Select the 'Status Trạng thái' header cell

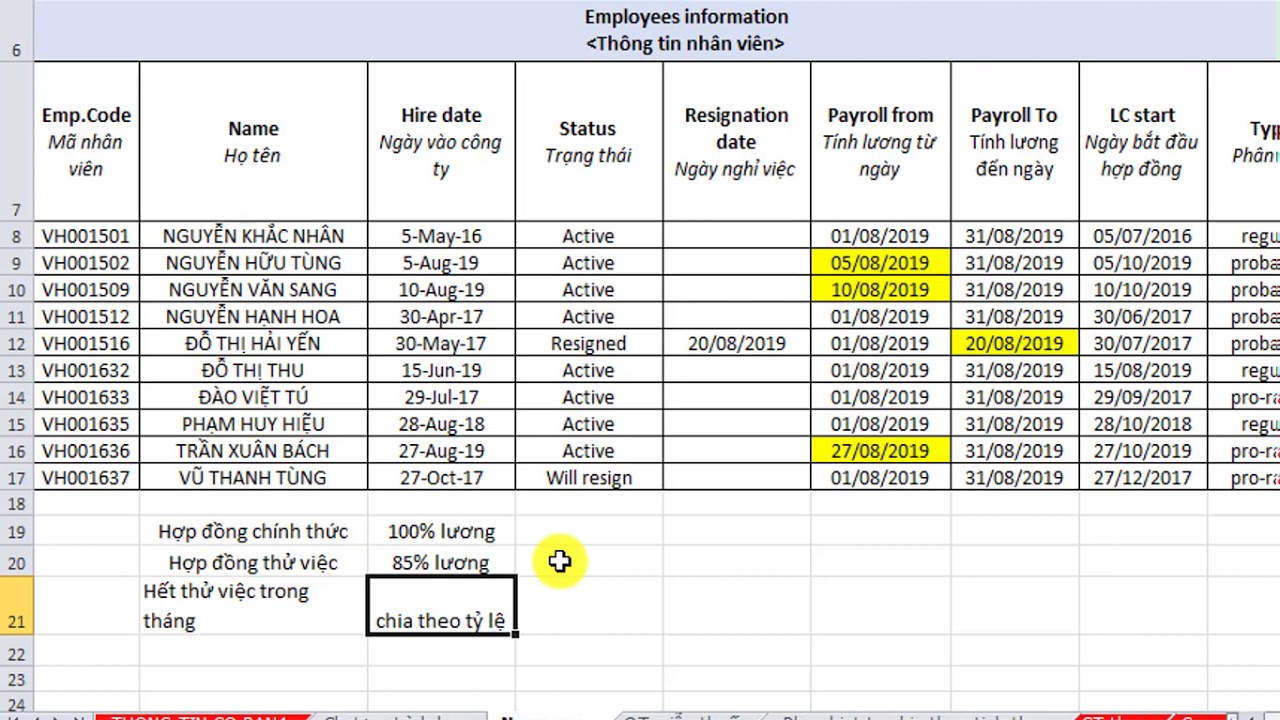tap(588, 142)
